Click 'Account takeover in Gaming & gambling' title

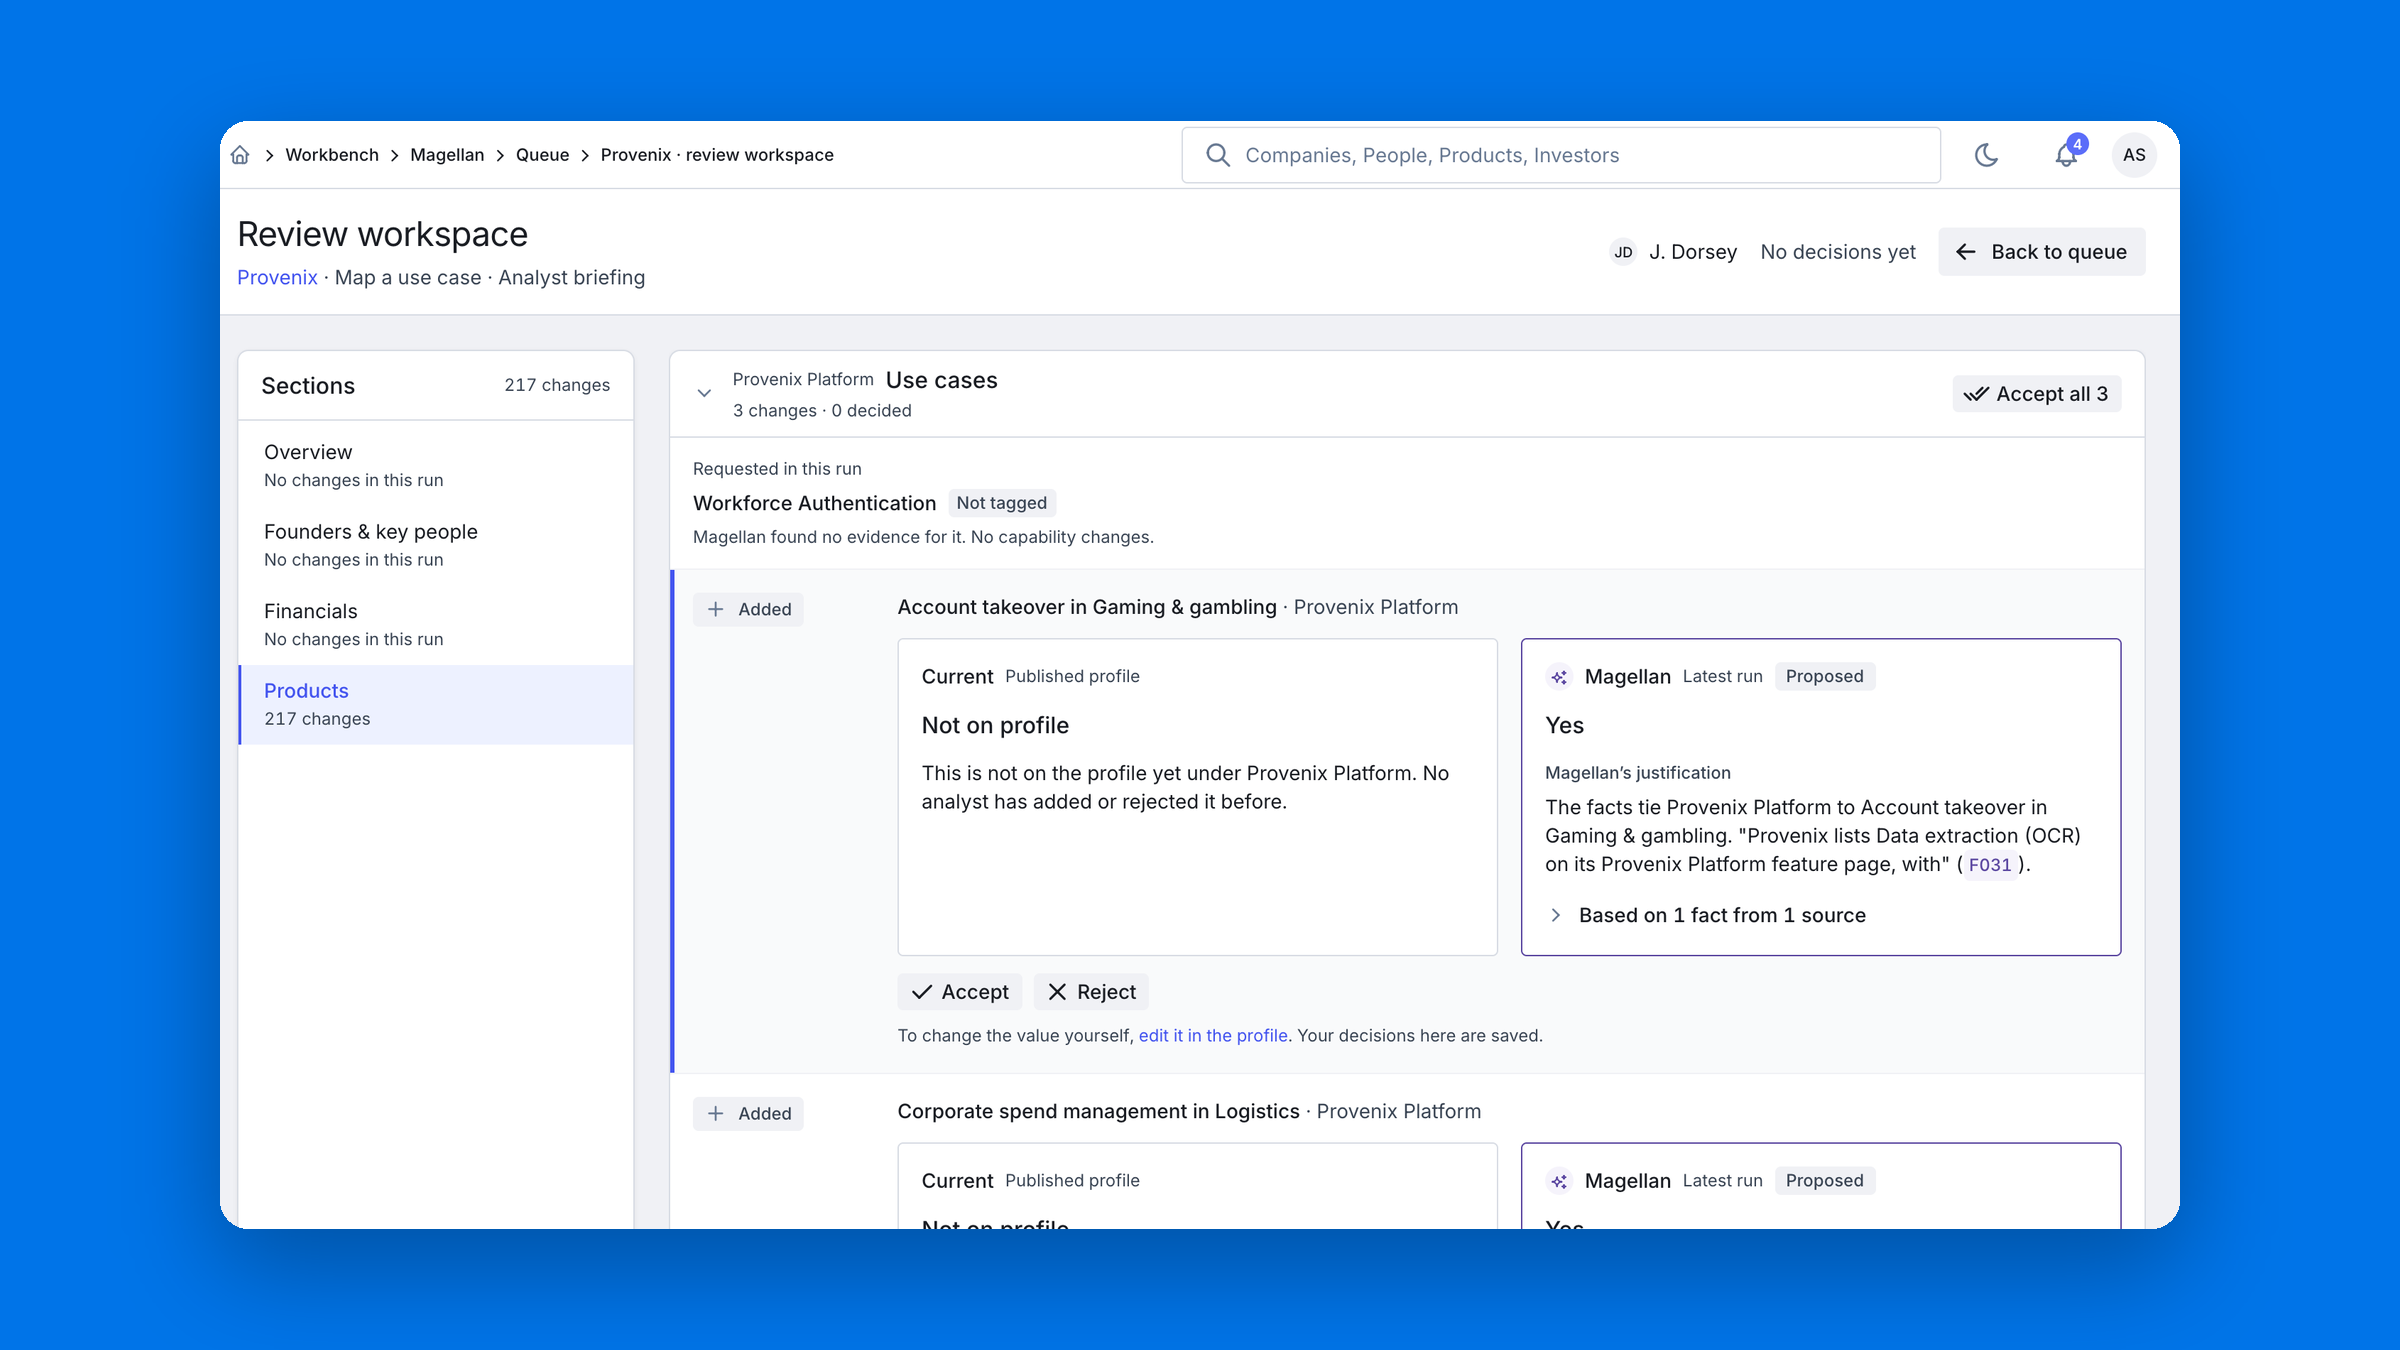(1087, 607)
